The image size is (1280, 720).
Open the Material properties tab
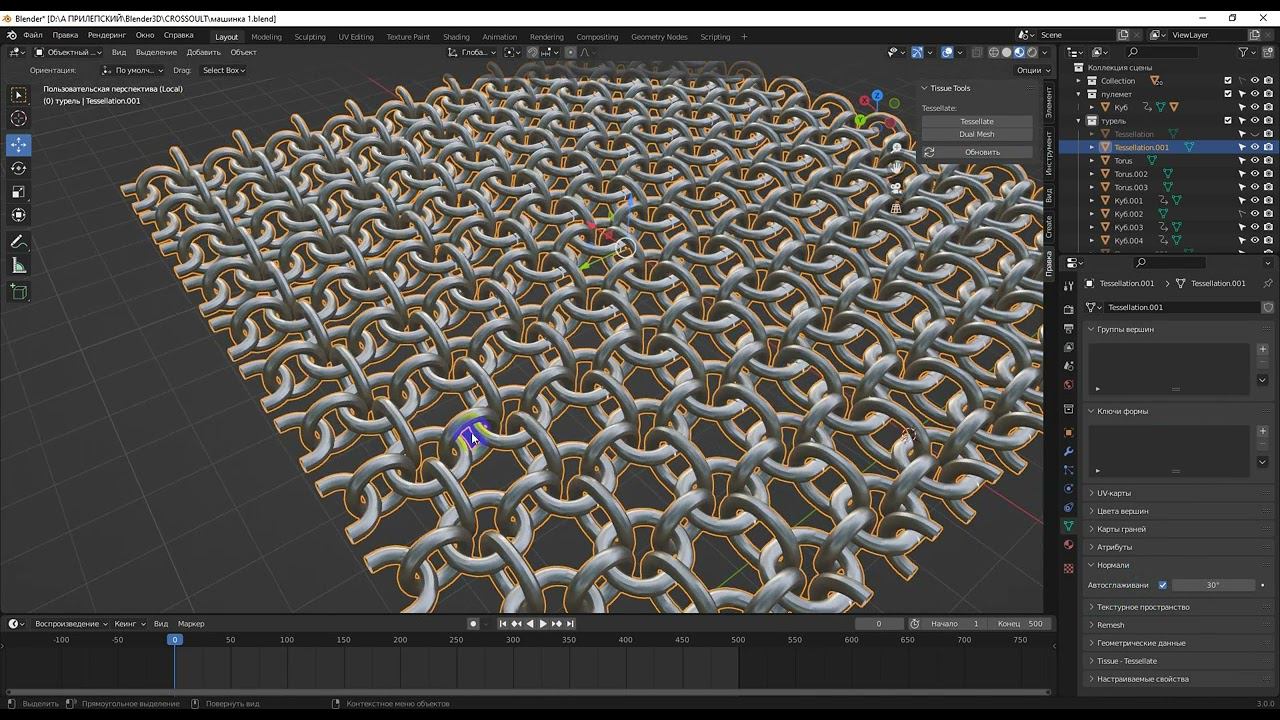coord(1068,545)
